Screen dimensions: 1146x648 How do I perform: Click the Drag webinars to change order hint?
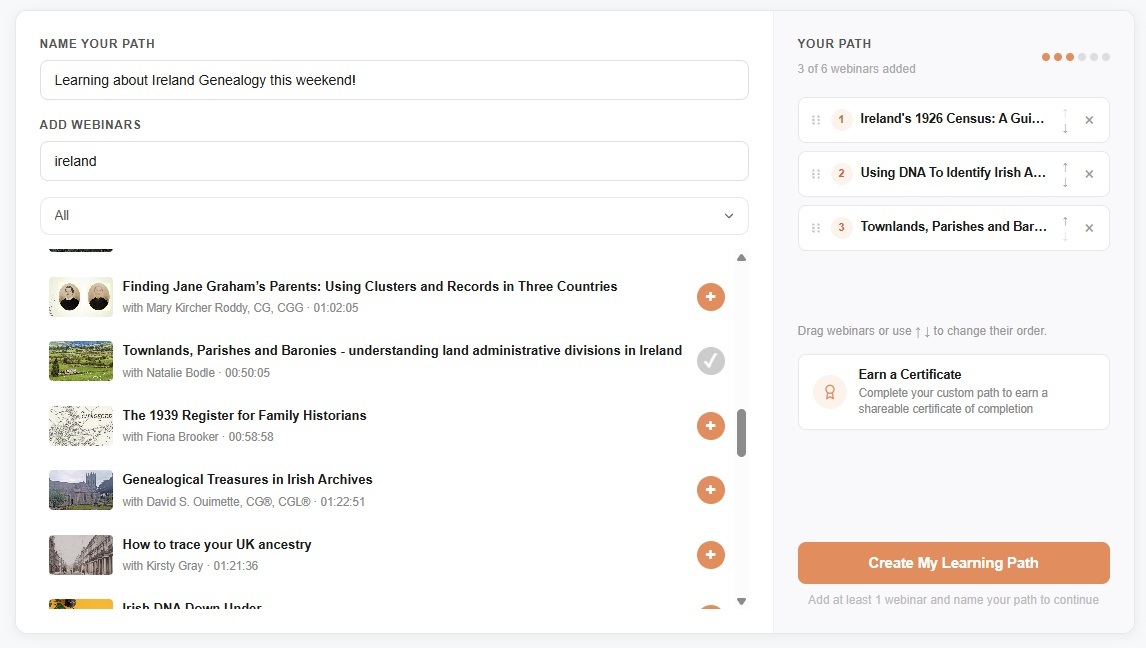(922, 331)
